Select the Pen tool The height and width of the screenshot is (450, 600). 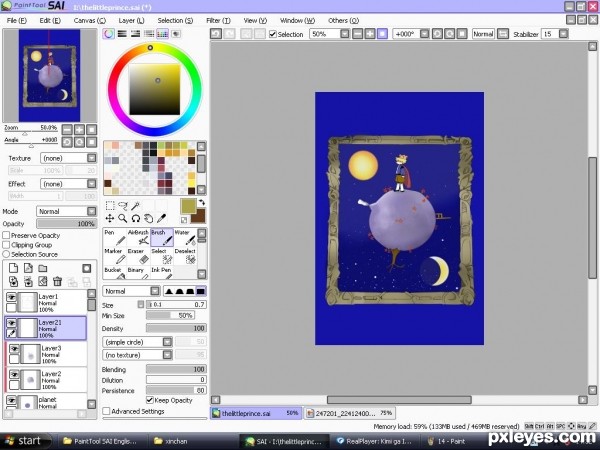point(115,238)
